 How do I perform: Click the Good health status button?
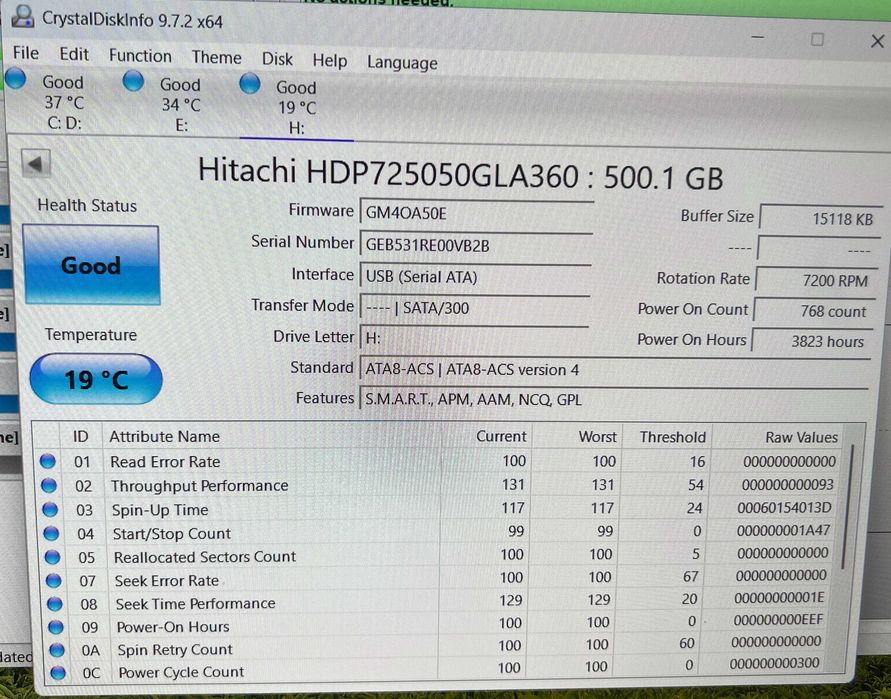(x=91, y=265)
